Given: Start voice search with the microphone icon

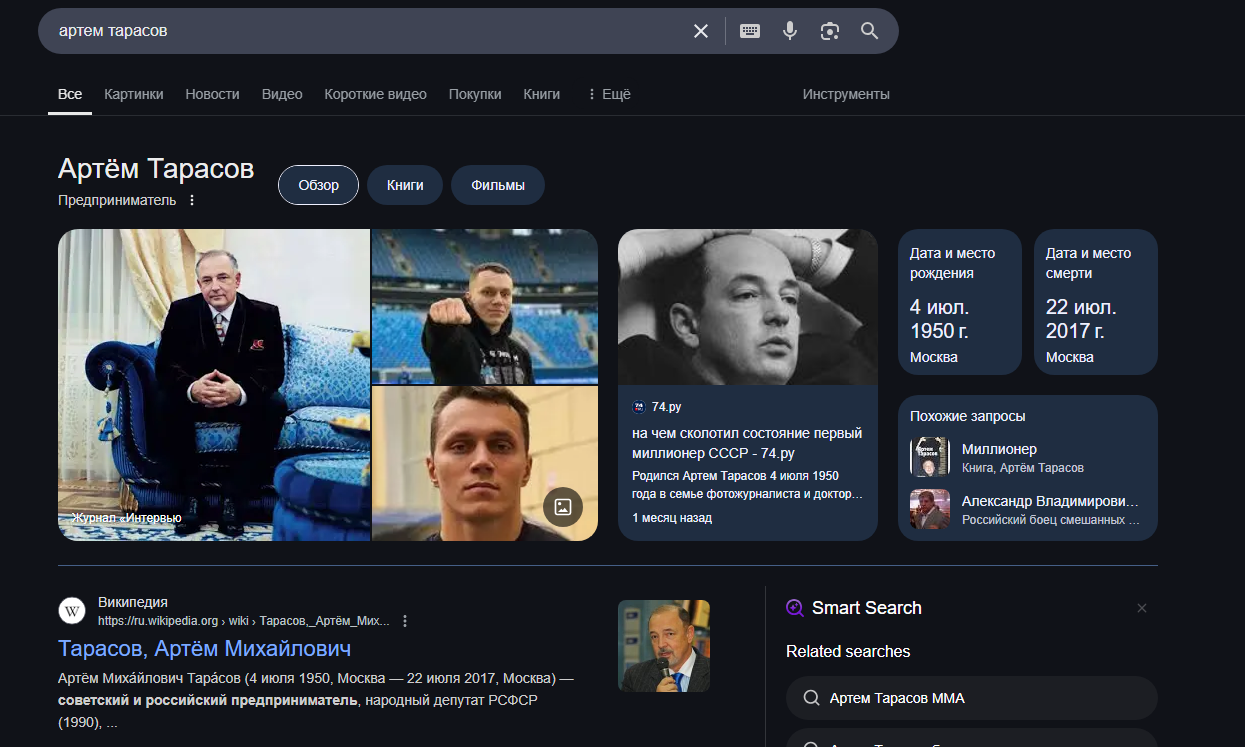Looking at the screenshot, I should tap(790, 31).
